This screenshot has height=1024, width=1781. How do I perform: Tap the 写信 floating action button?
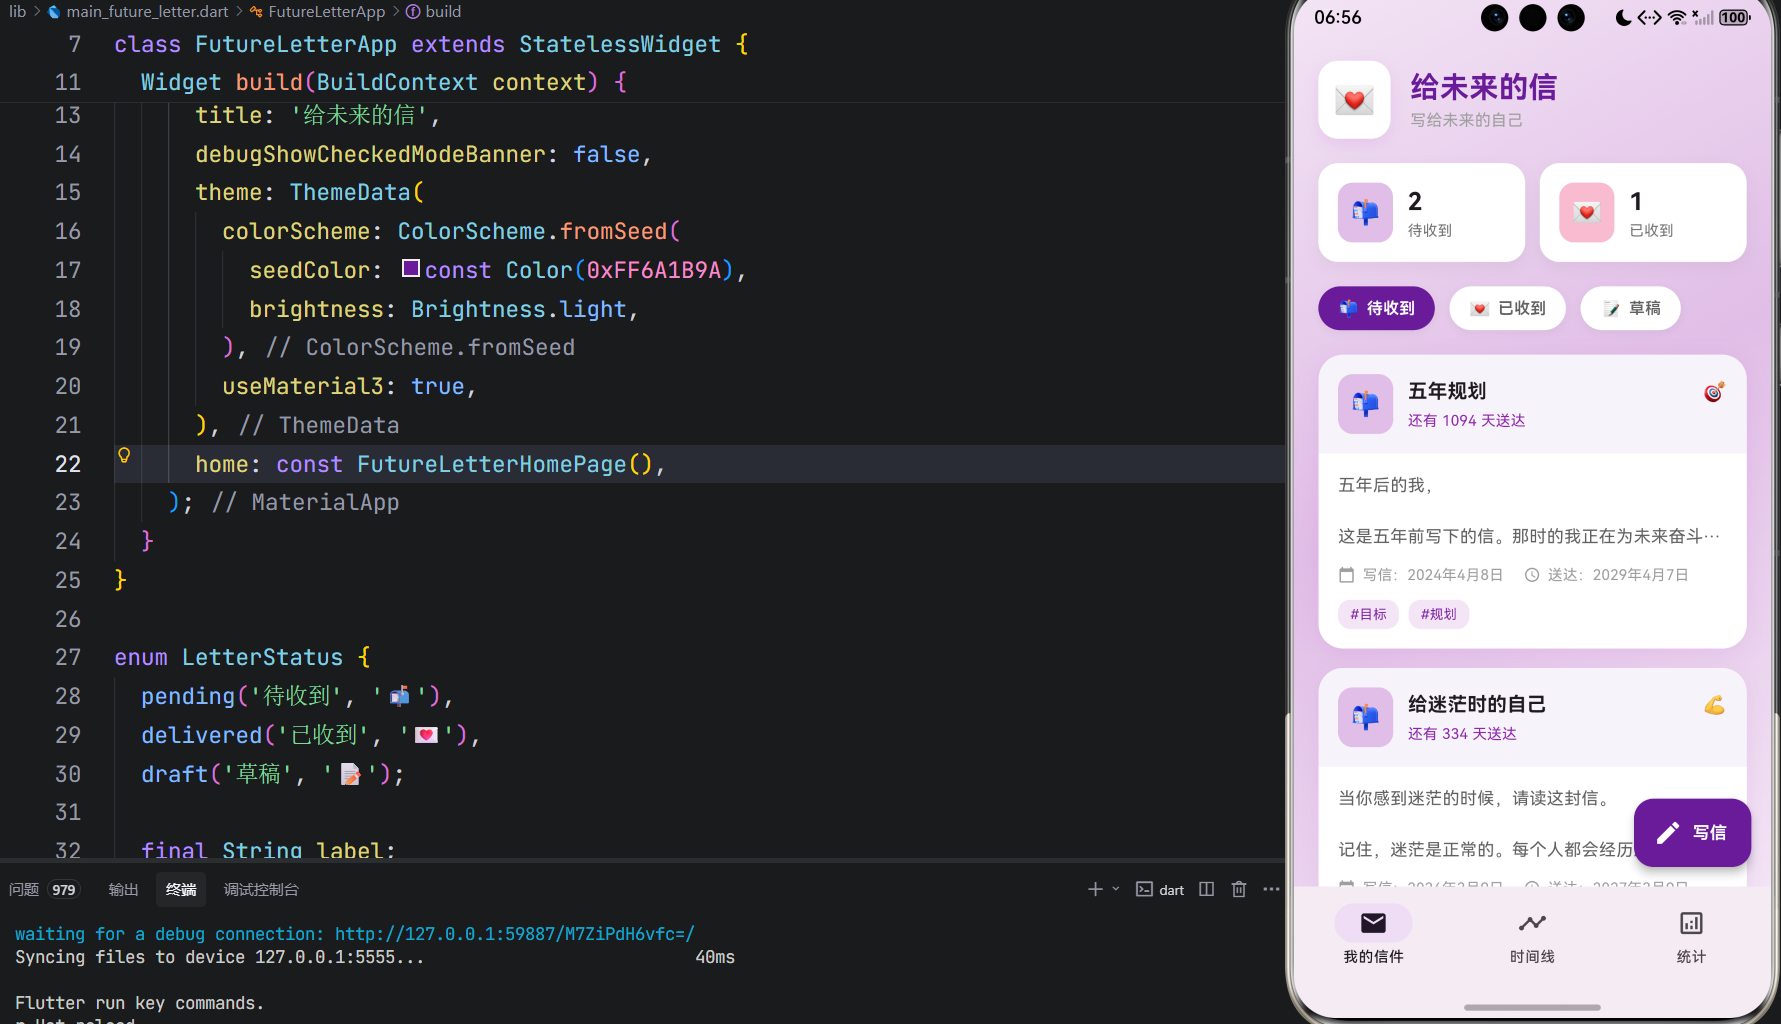[1692, 832]
